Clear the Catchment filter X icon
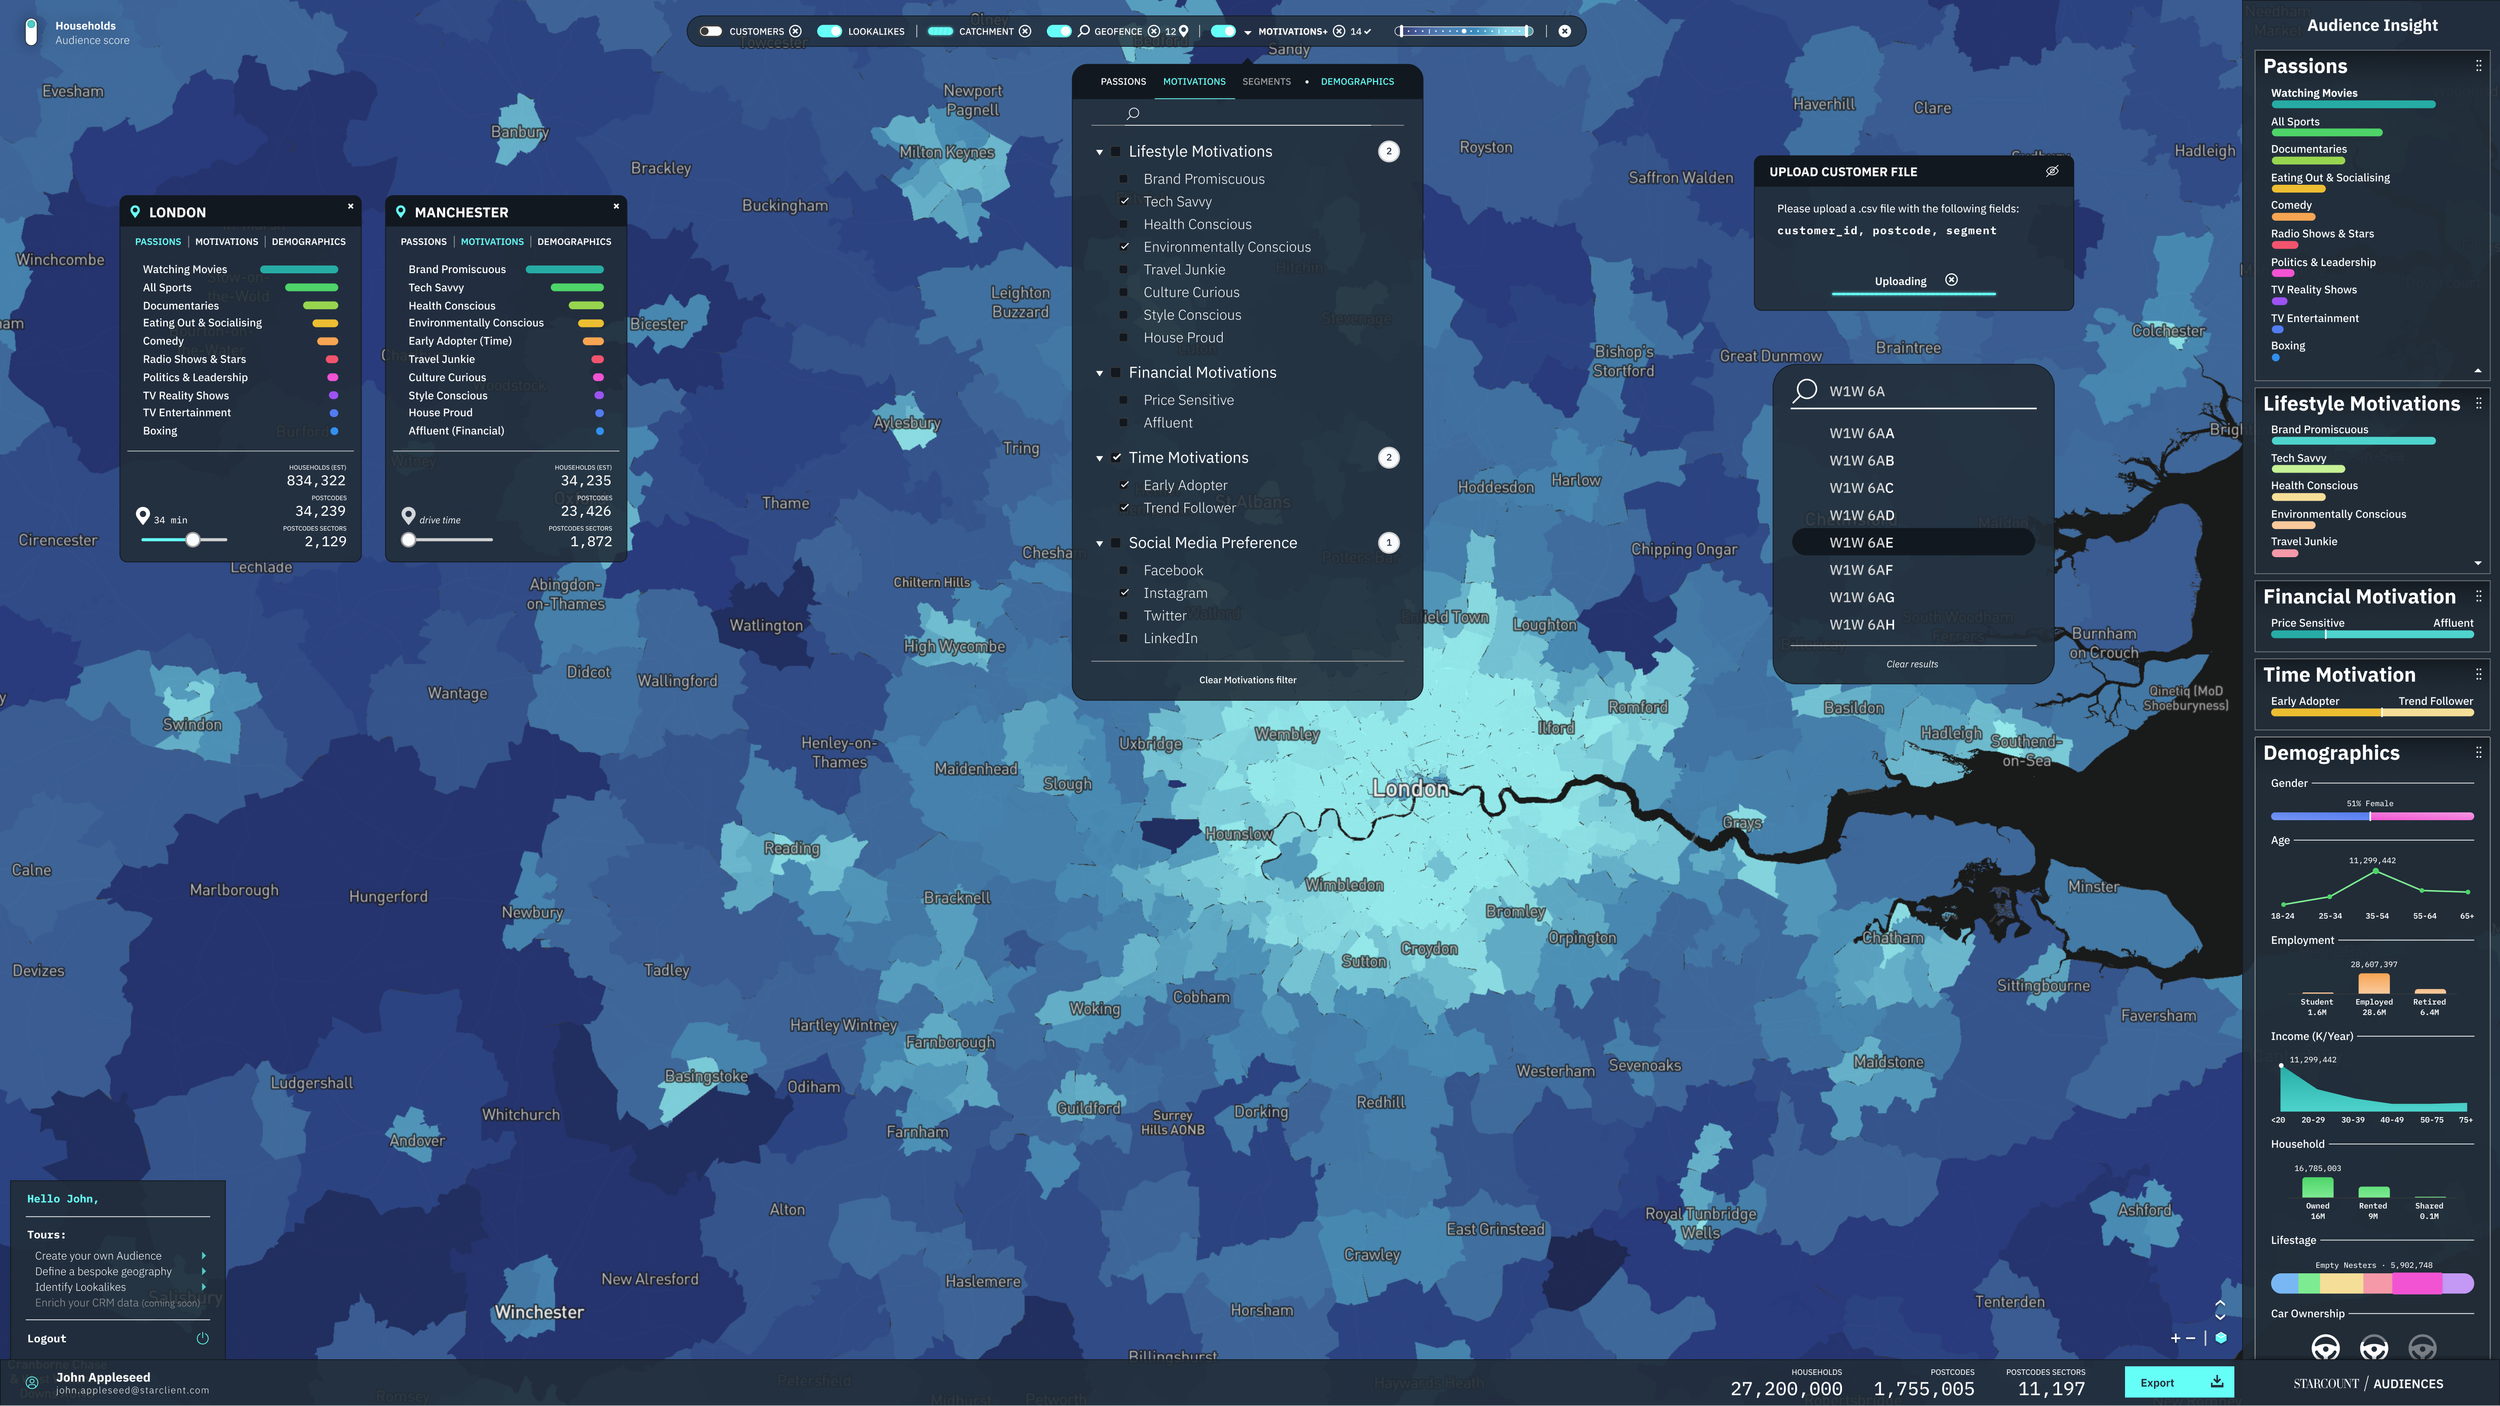Viewport: 2500px width, 1406px height. pyautogui.click(x=1025, y=31)
